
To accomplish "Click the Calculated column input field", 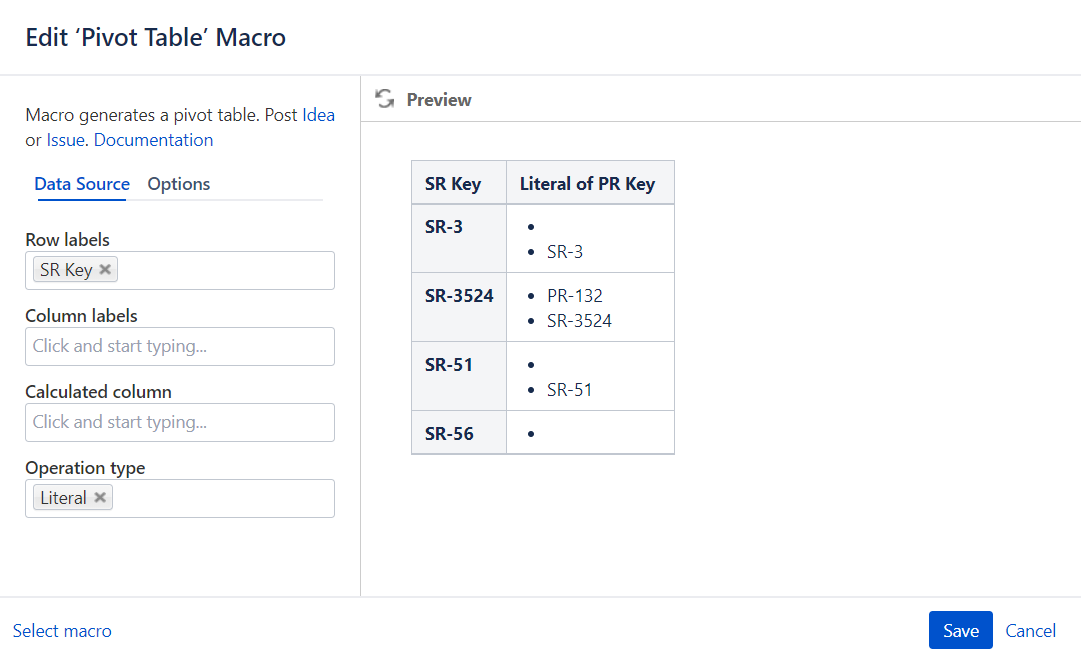I will [x=180, y=422].
